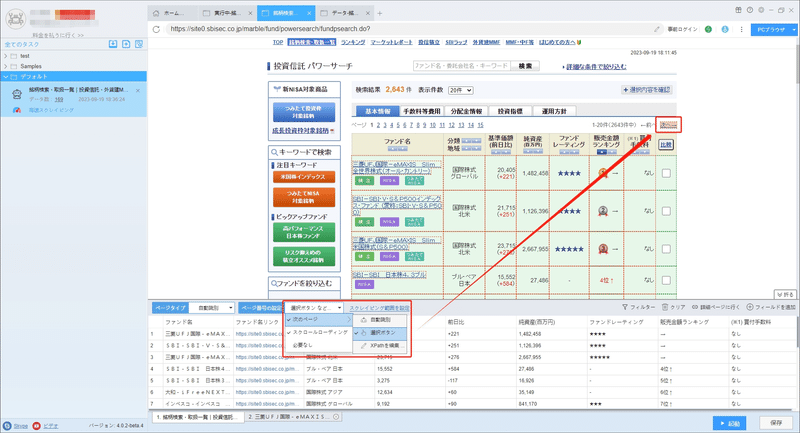800x433 pixels.
Task: Click the red video icon at bottom left
Action: (37, 426)
